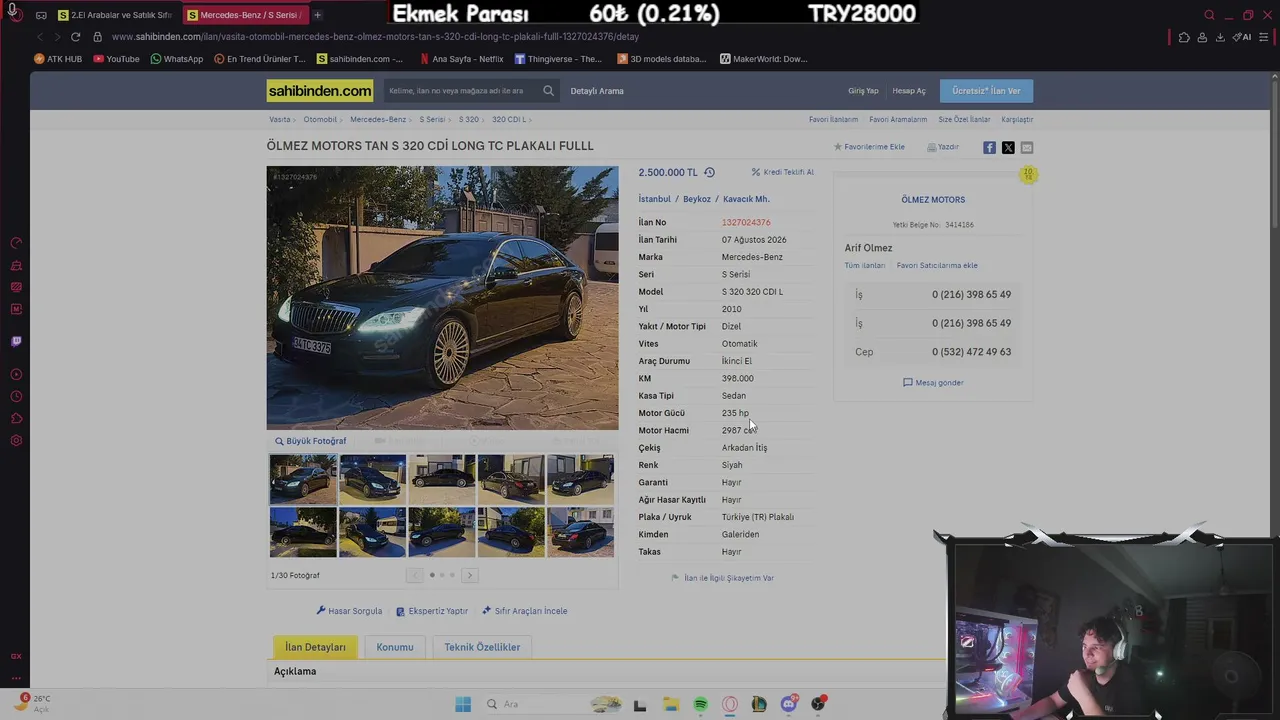Click the Hesap Aç link
1280x720 pixels.
909,91
